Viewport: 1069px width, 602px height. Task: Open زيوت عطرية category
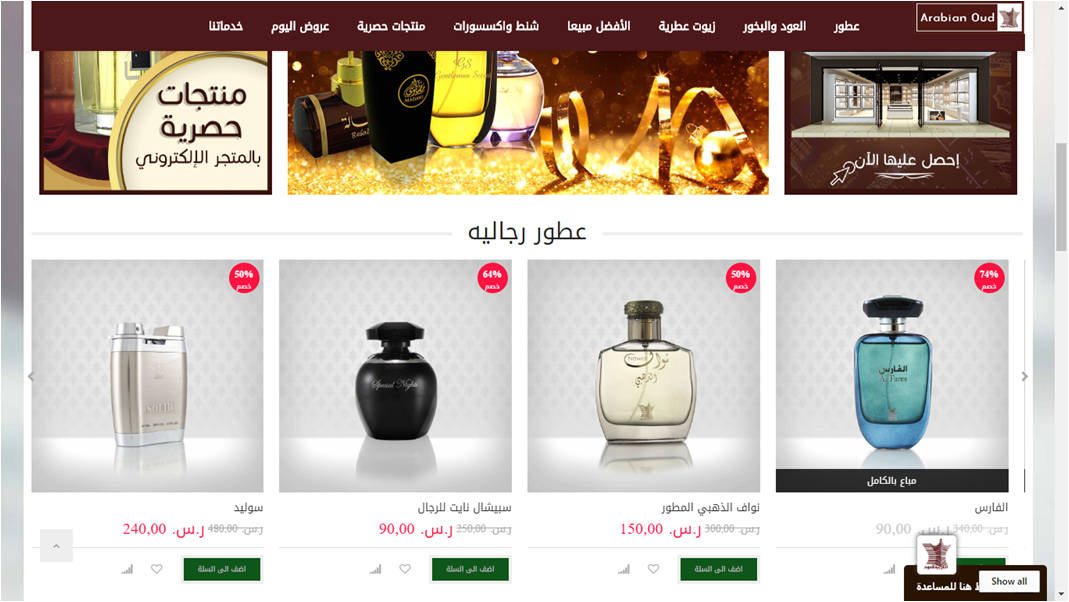tap(687, 26)
